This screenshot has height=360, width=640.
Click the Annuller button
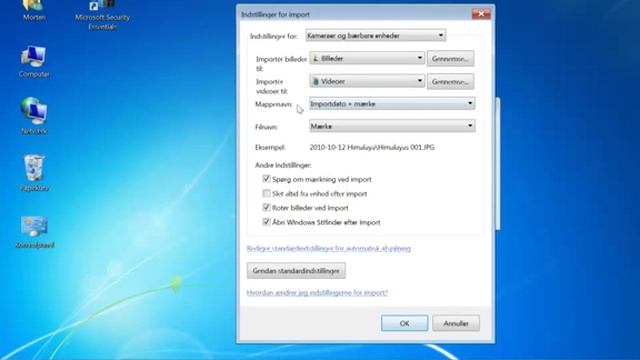(456, 323)
